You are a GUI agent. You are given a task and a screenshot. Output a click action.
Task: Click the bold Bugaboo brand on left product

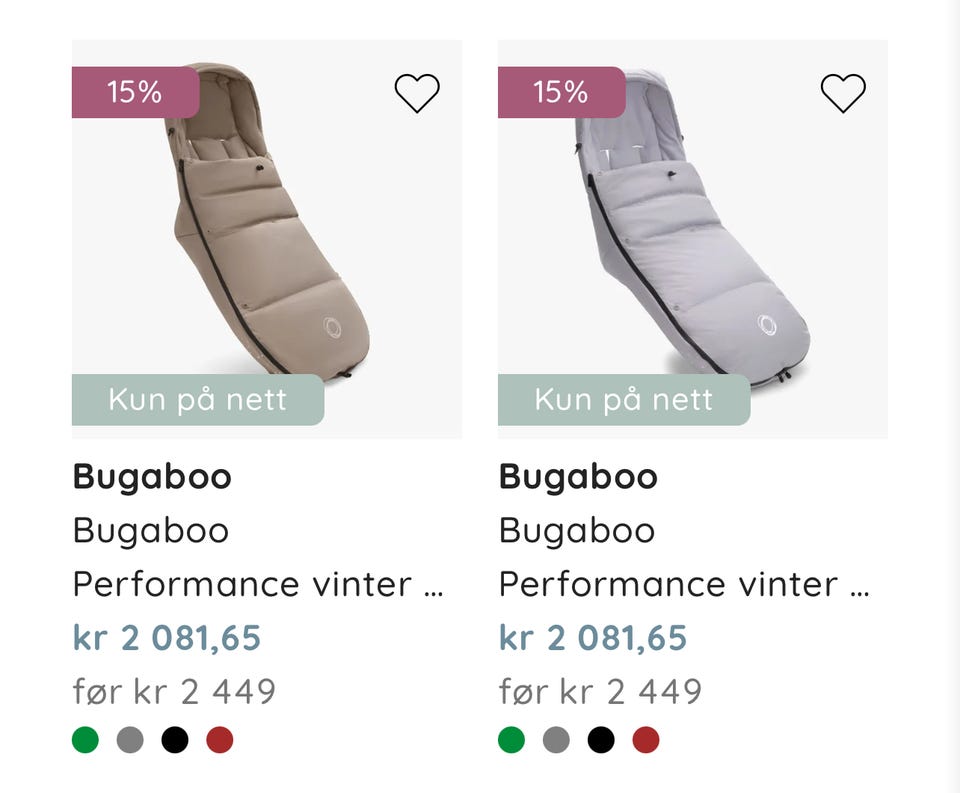pyautogui.click(x=152, y=477)
